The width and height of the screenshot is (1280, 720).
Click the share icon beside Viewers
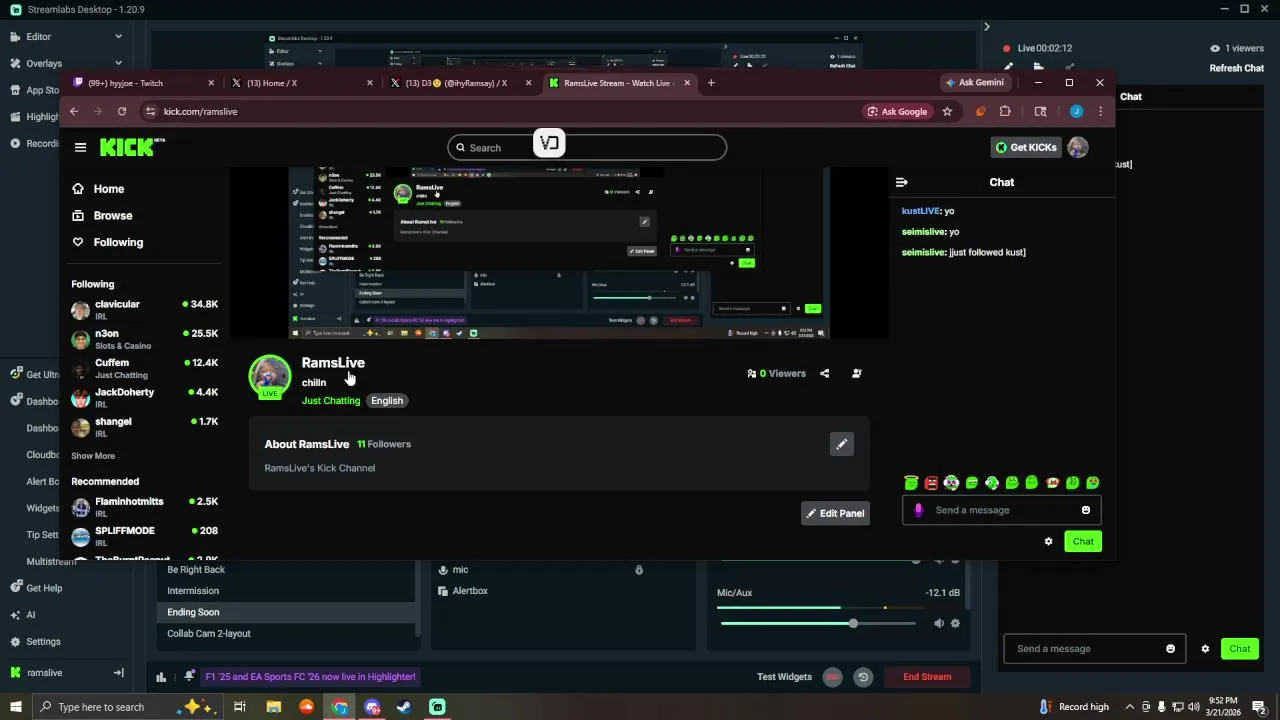coord(825,374)
